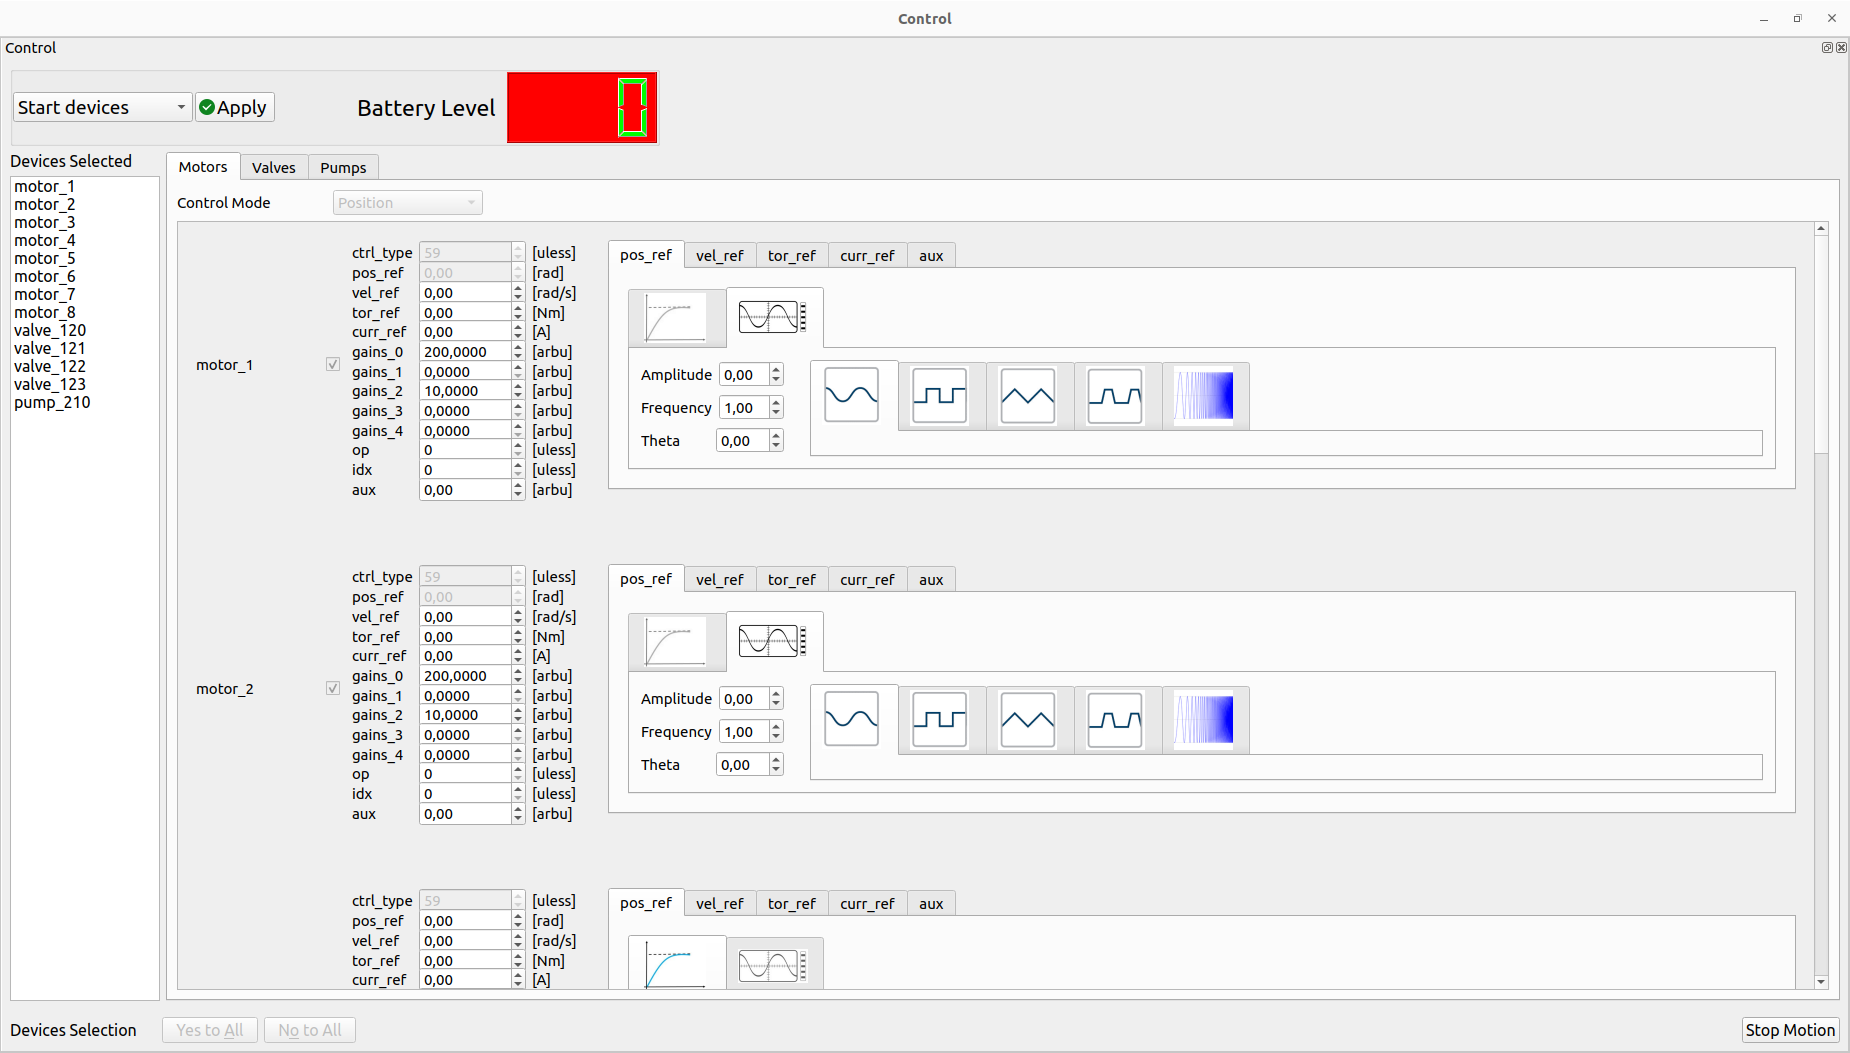This screenshot has width=1850, height=1053.
Task: Click the vertical scrollbar up arrow
Action: point(1821,229)
